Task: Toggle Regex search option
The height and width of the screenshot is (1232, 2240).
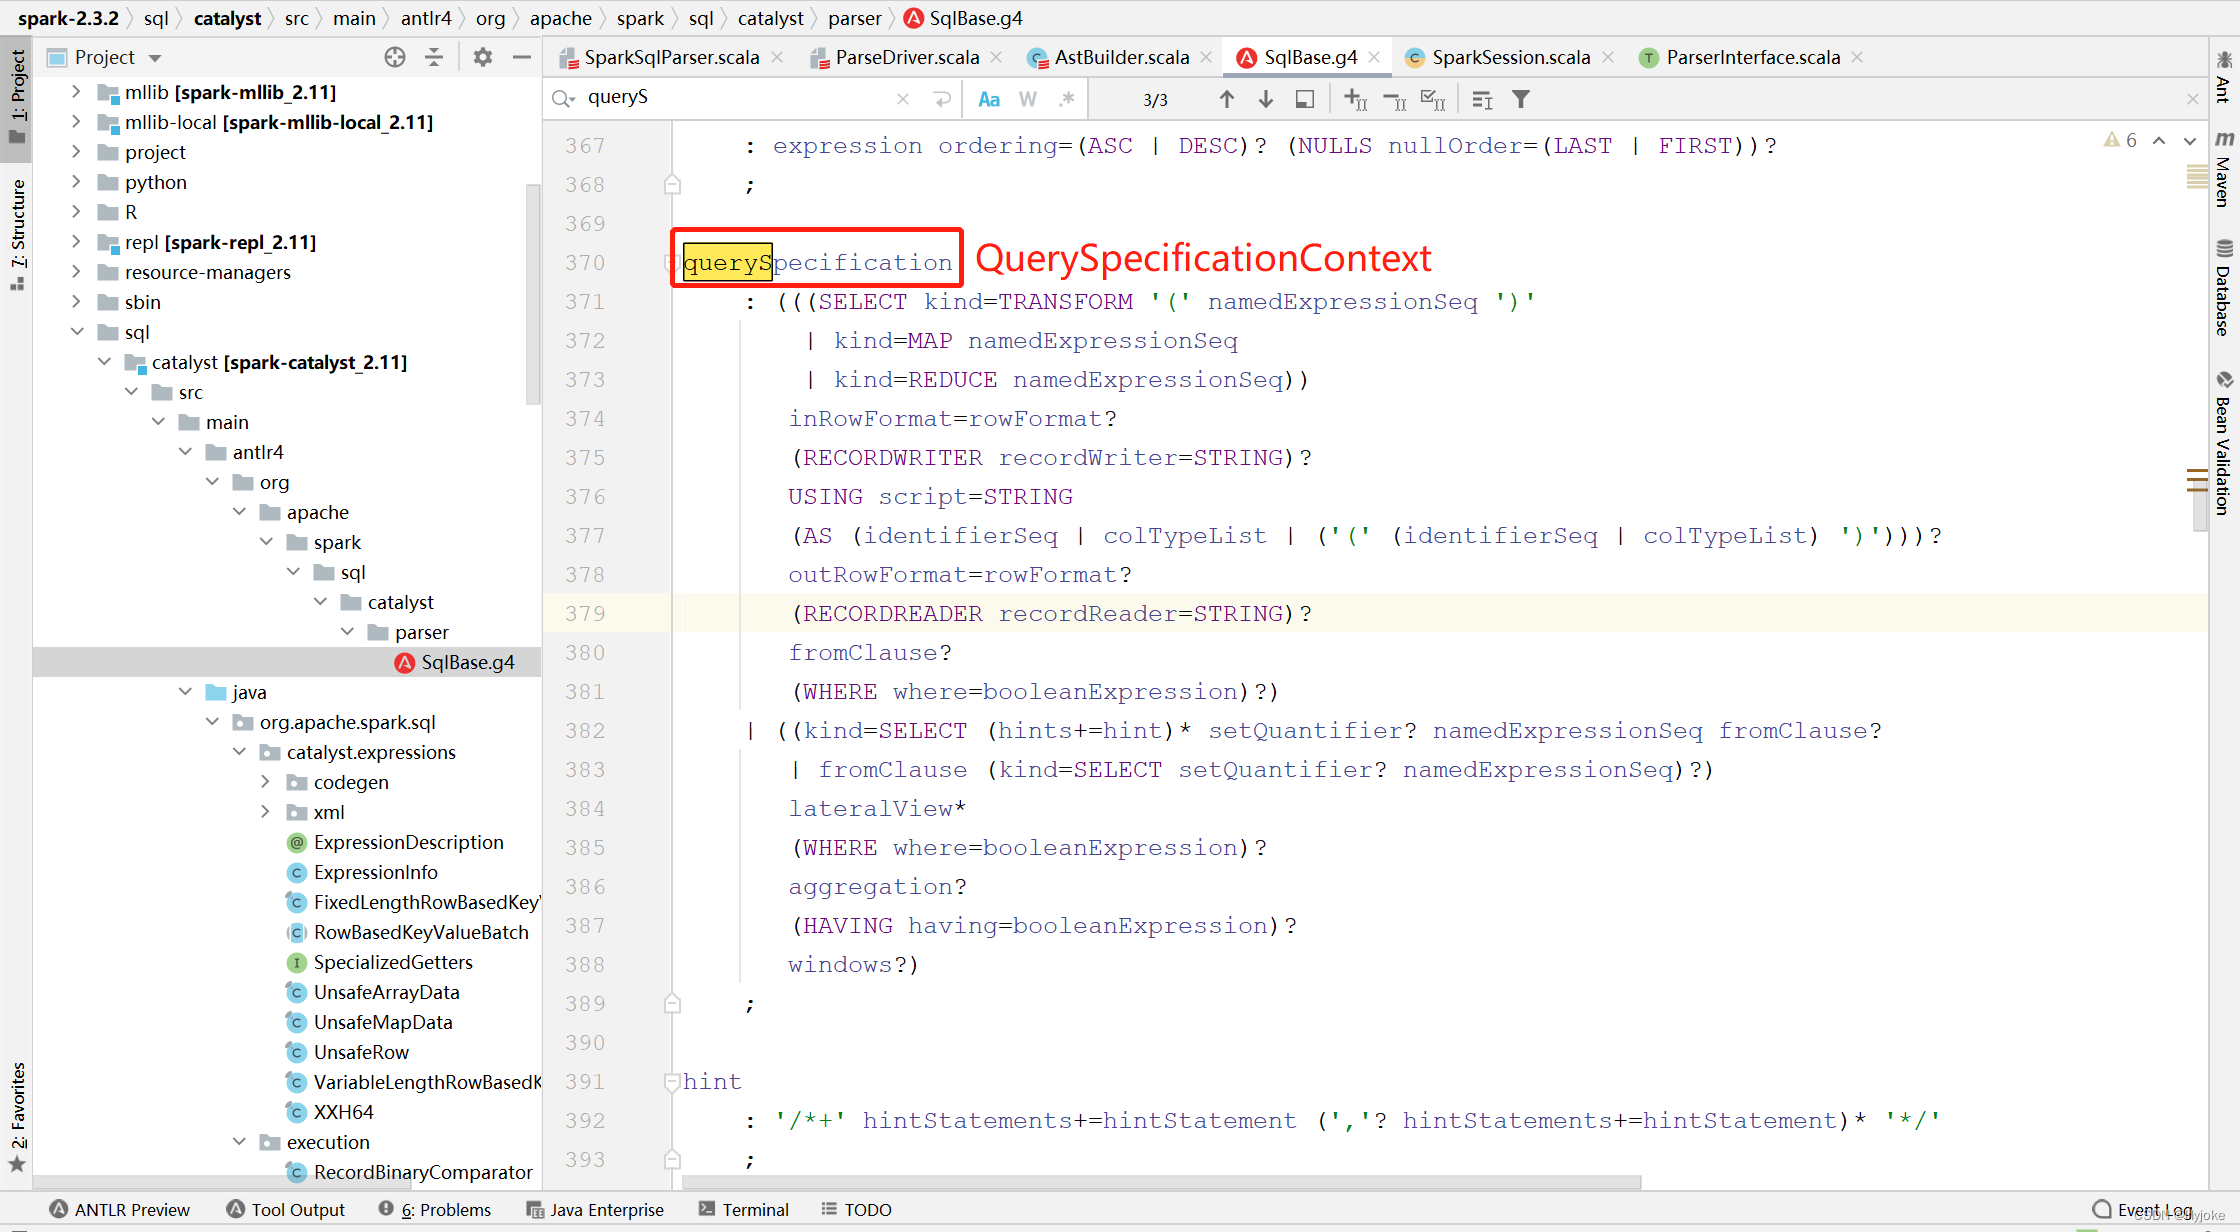Action: 1067,99
